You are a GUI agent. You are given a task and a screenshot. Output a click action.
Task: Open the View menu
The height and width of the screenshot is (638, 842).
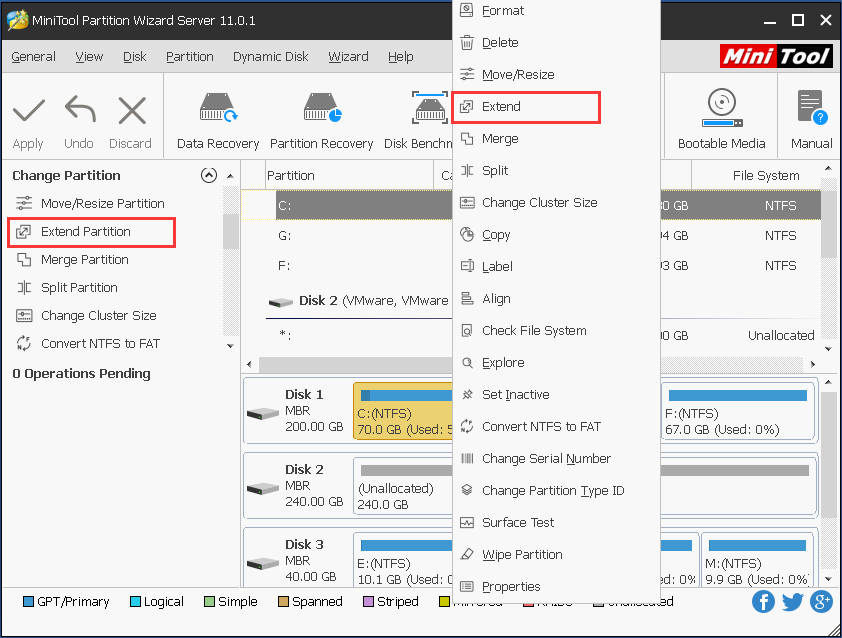[x=89, y=56]
